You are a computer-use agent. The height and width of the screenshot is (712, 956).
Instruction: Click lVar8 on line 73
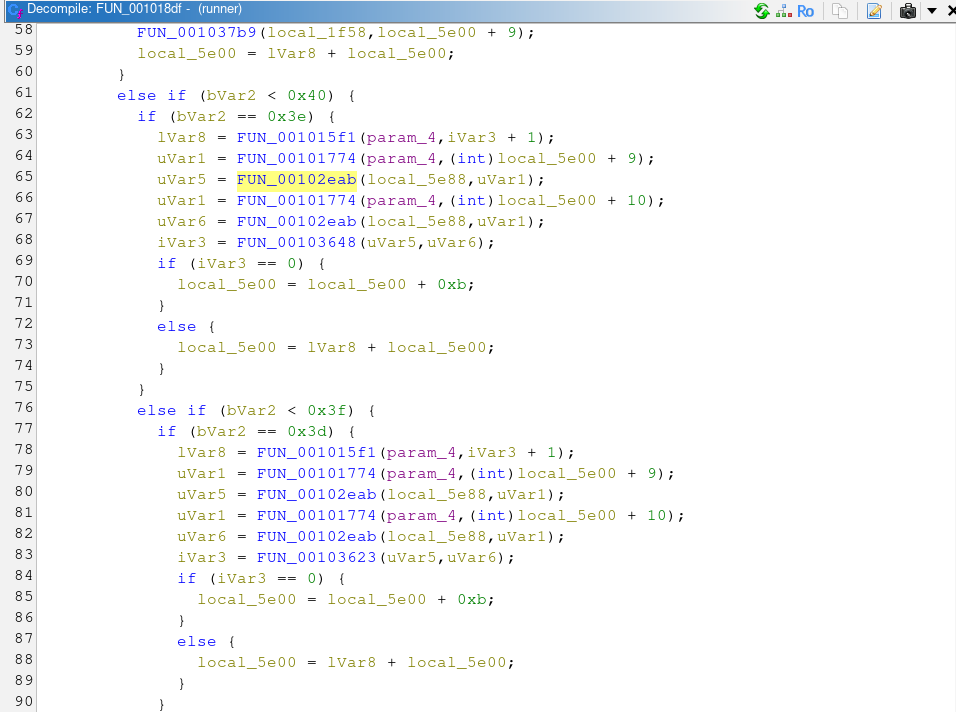(331, 348)
